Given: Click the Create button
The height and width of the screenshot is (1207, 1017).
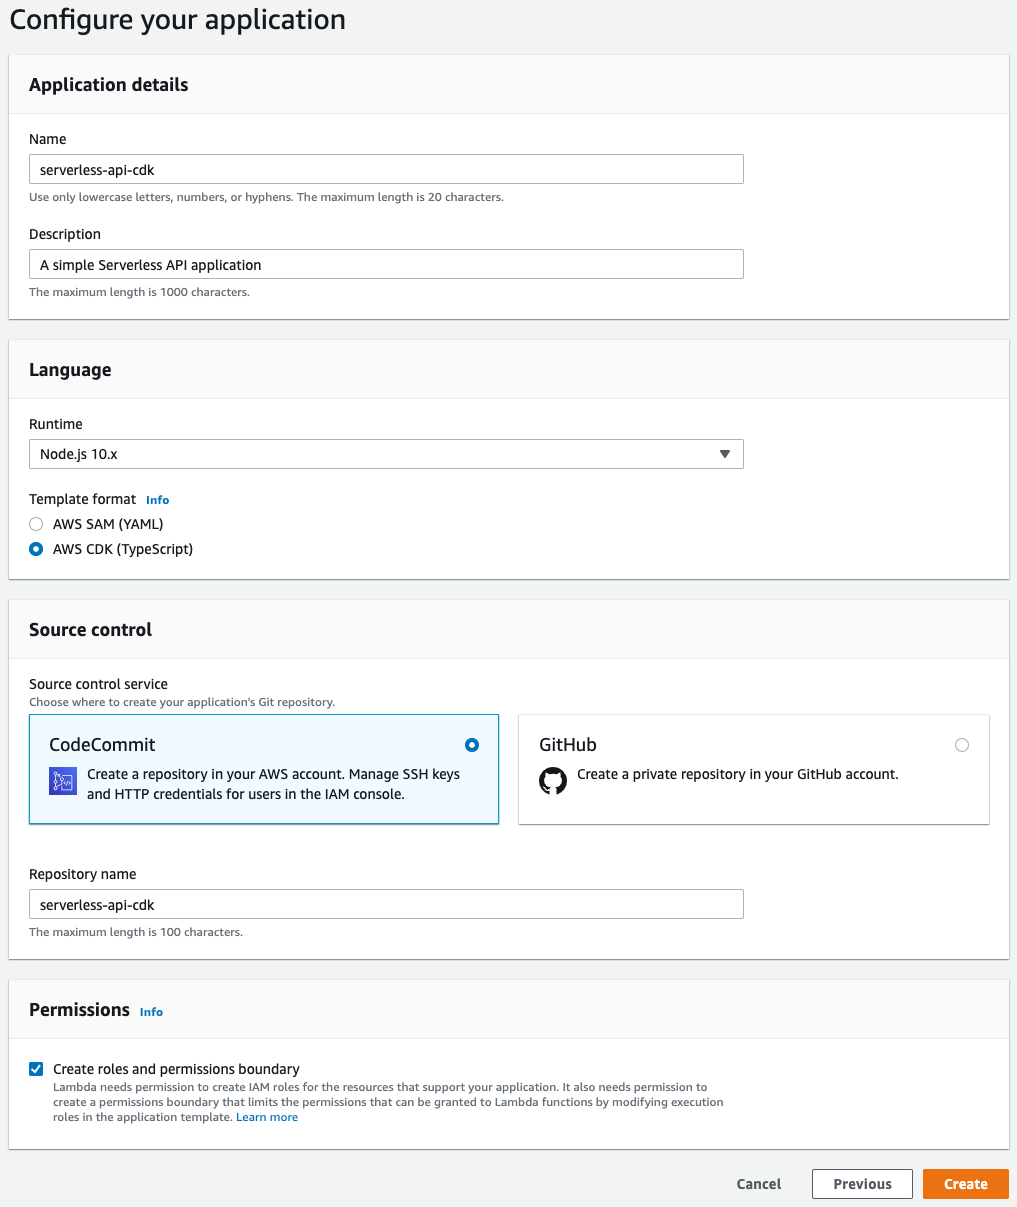Looking at the screenshot, I should (x=964, y=1183).
